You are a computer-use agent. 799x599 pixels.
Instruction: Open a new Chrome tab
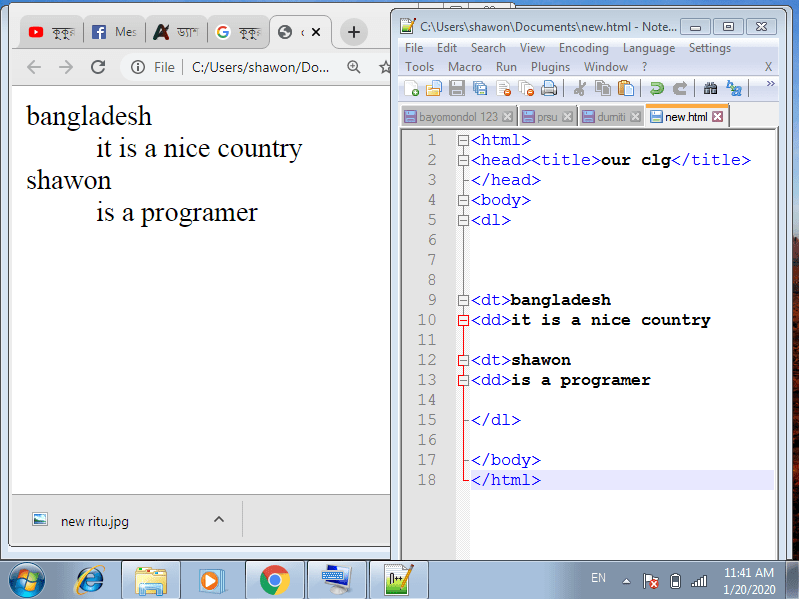point(353,32)
